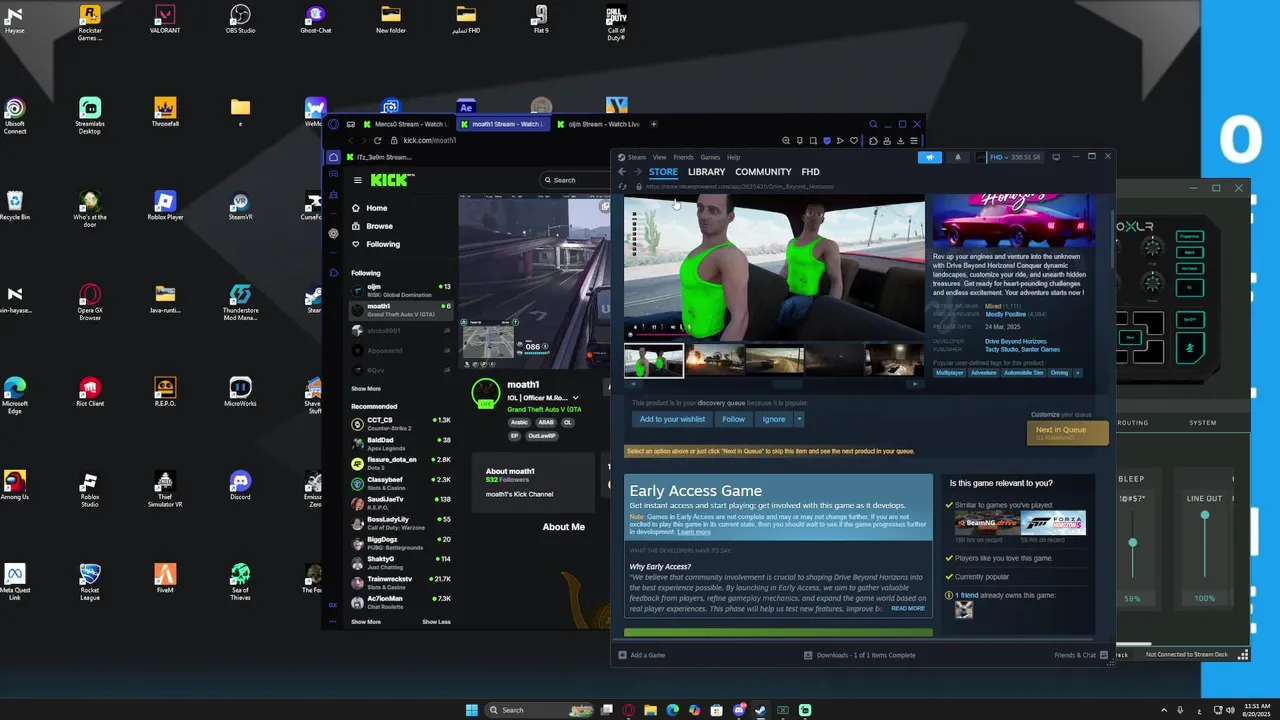Open Friends & Chat in Steam
This screenshot has width=1280, height=720.
click(x=1081, y=655)
